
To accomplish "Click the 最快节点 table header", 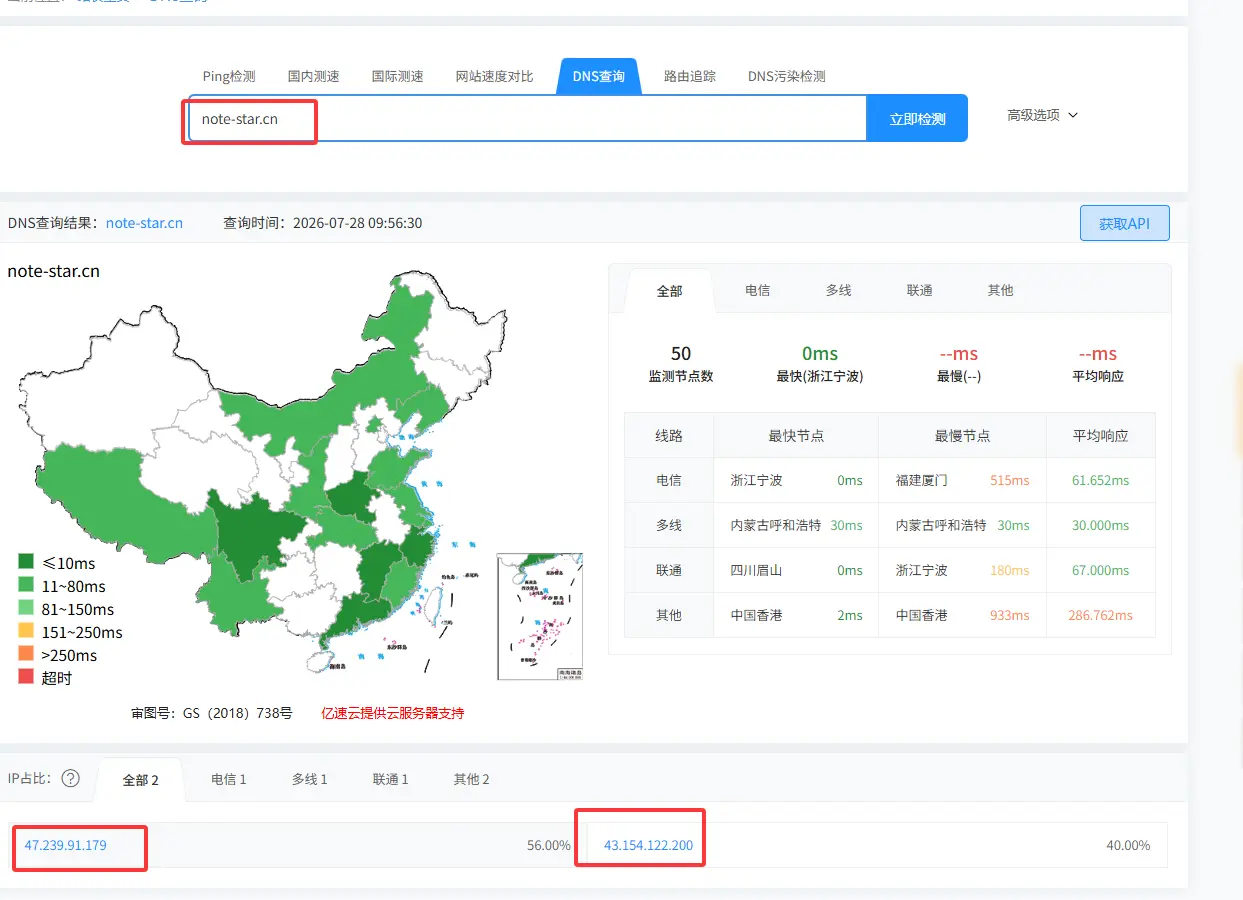I will (x=796, y=436).
